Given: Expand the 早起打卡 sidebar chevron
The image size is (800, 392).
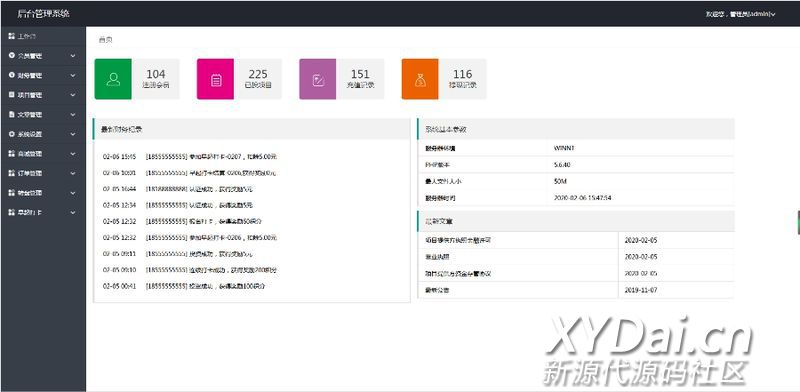Looking at the screenshot, I should (73, 212).
